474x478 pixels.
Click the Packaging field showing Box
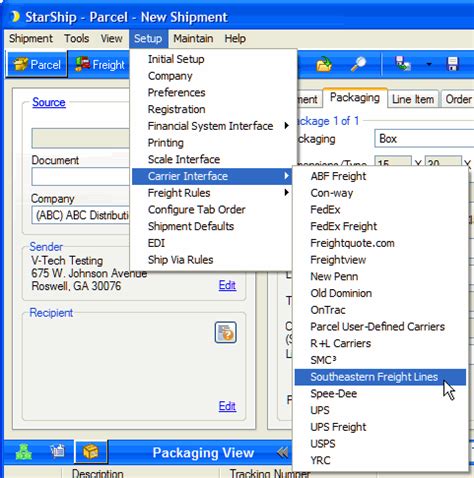click(x=424, y=138)
